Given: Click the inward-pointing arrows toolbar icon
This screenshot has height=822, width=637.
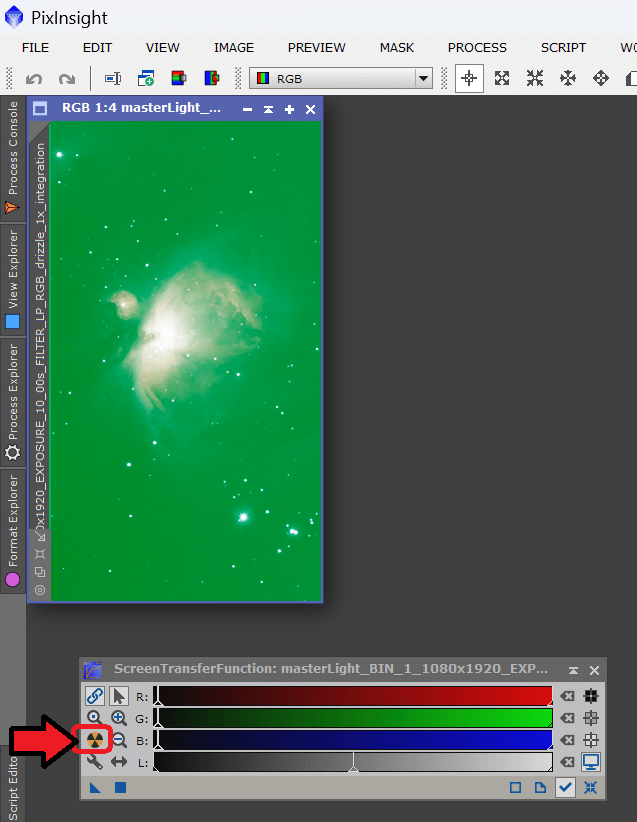Looking at the screenshot, I should pyautogui.click(x=535, y=79).
